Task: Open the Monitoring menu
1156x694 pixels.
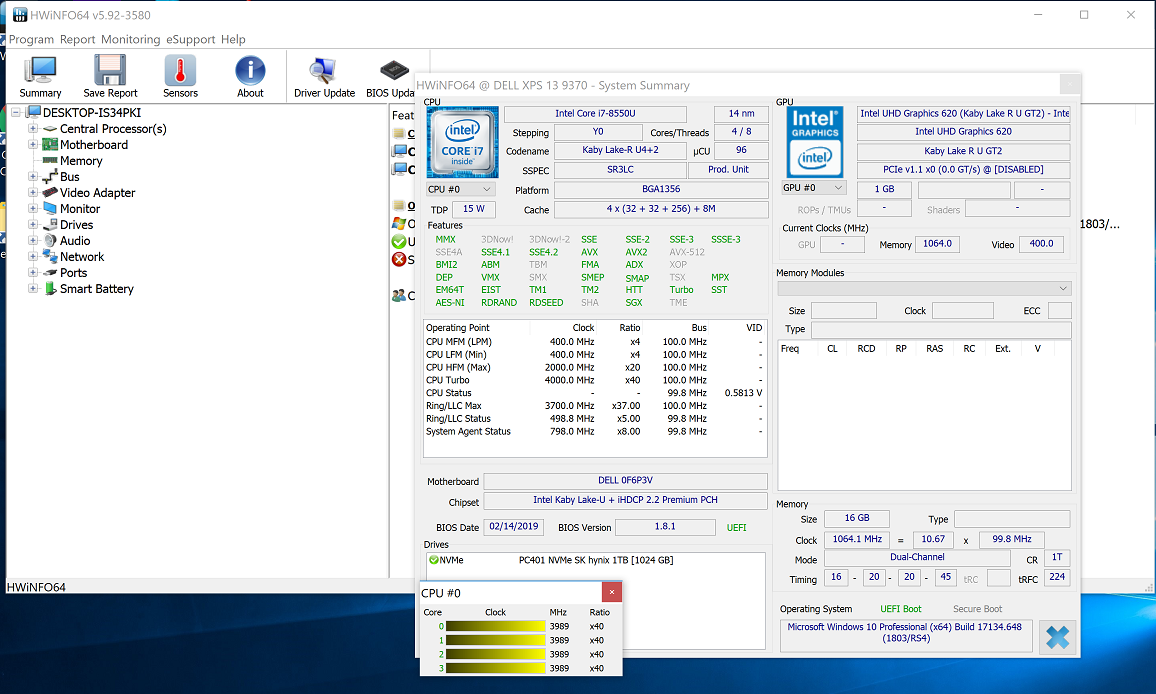Action: (x=130, y=39)
